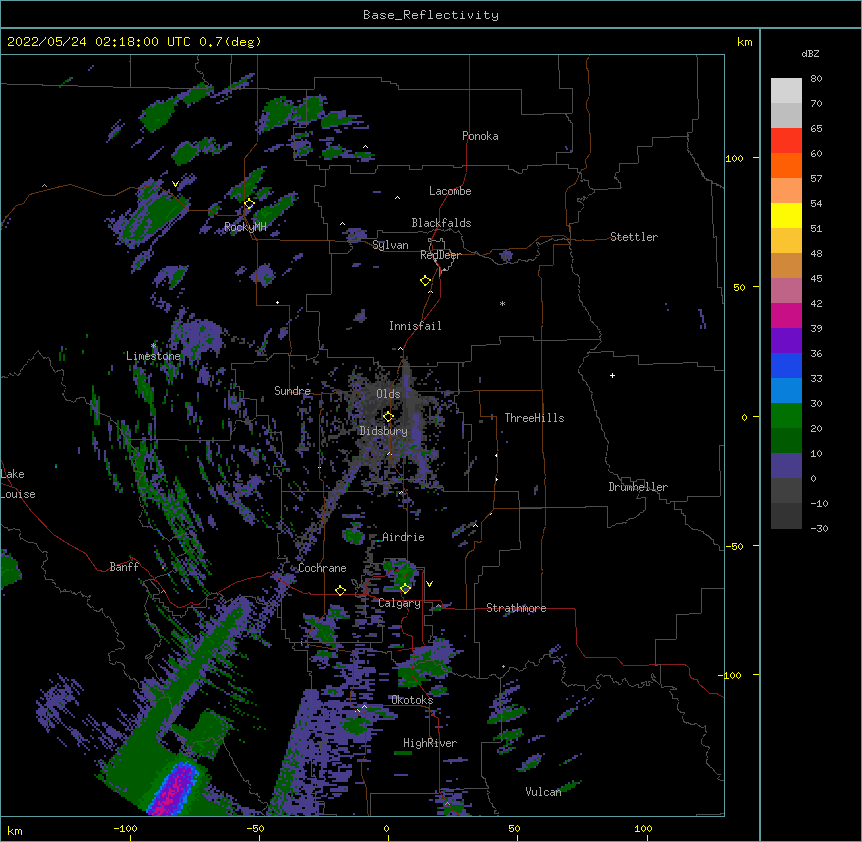Click the Lake Louise label

pos(18,484)
